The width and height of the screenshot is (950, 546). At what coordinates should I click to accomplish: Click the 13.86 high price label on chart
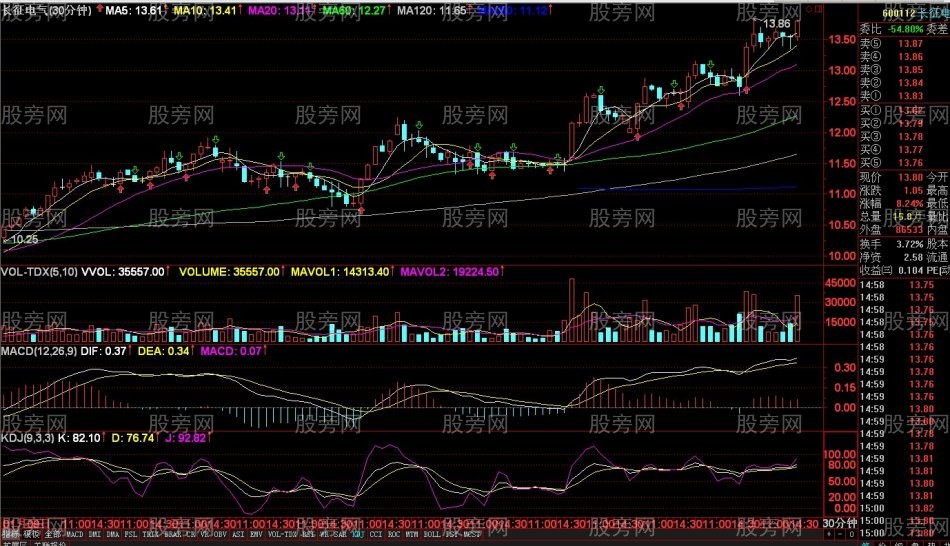[x=776, y=24]
